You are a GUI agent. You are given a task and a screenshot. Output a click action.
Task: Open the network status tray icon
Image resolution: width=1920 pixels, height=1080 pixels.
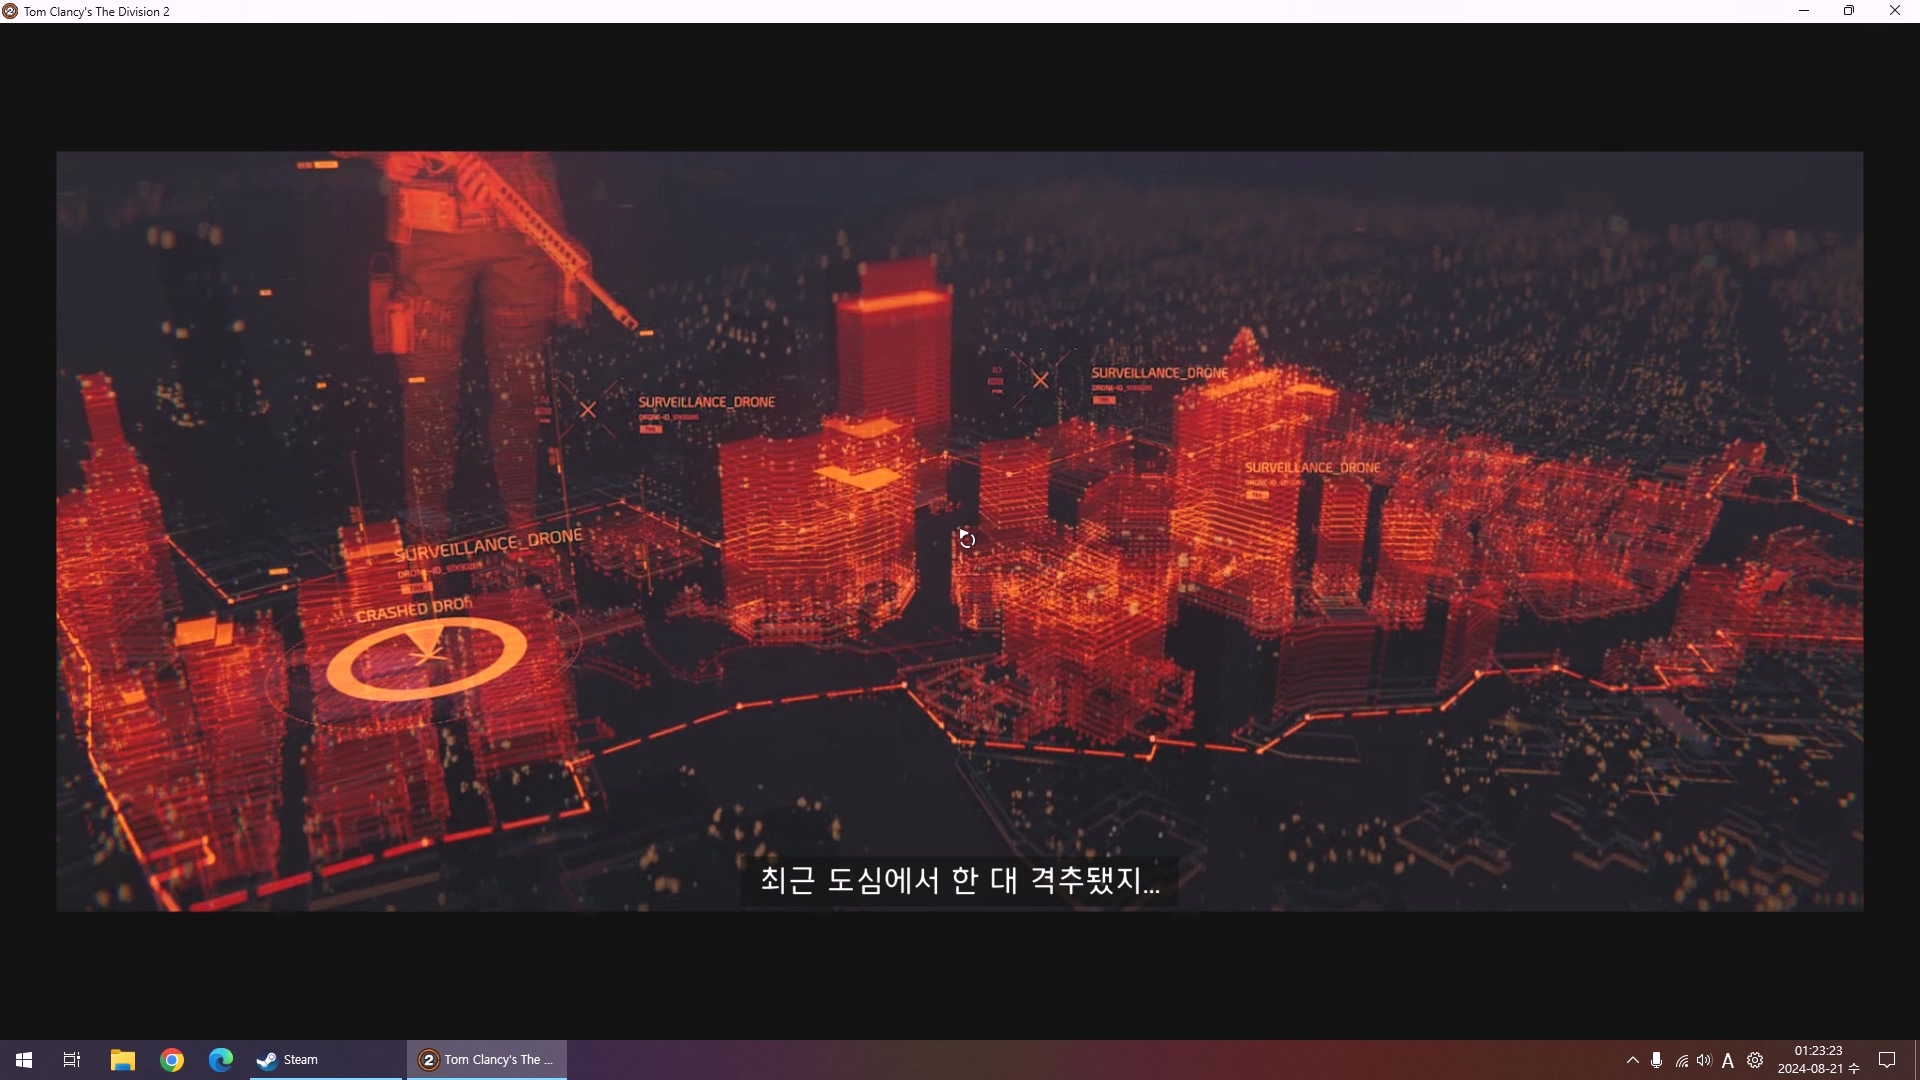[x=1682, y=1060]
